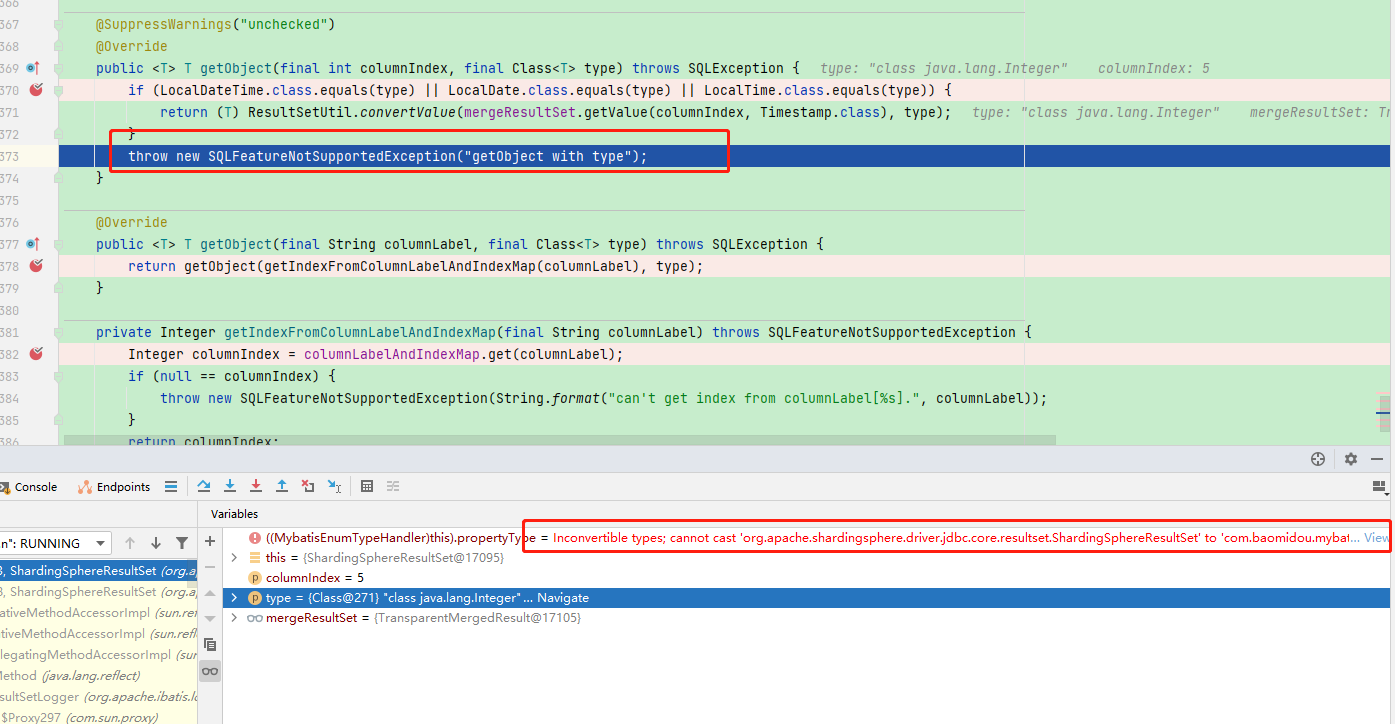Toggle the breakpoint on line 370

[37, 90]
